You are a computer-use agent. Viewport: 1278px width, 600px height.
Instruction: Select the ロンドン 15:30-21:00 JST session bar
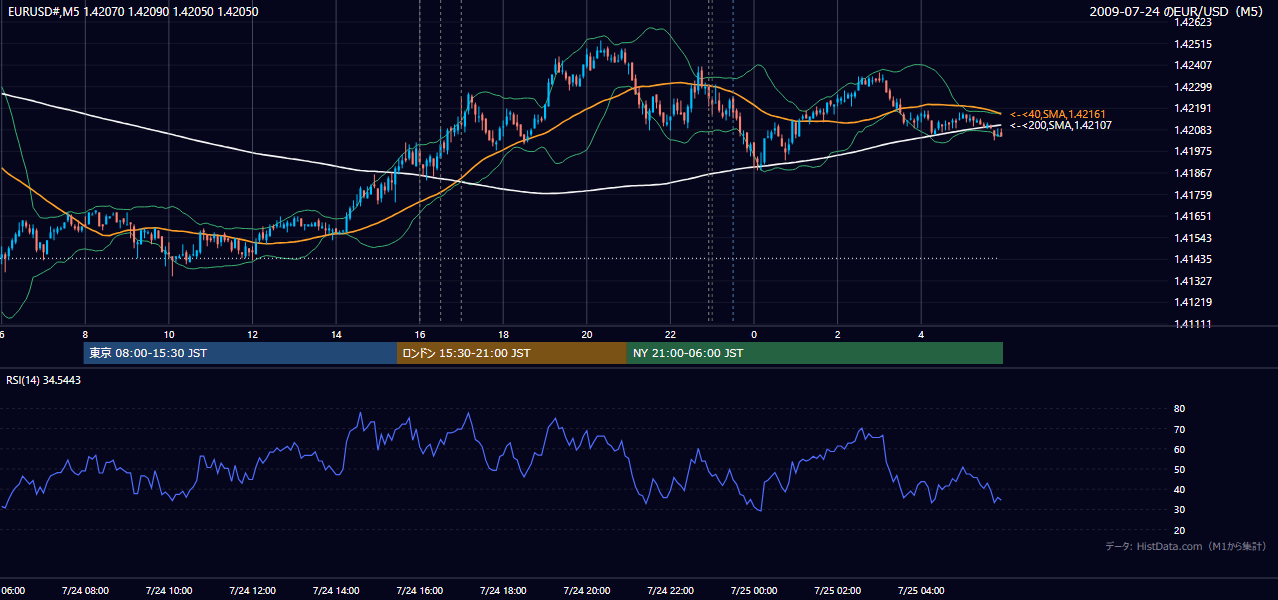[x=512, y=353]
